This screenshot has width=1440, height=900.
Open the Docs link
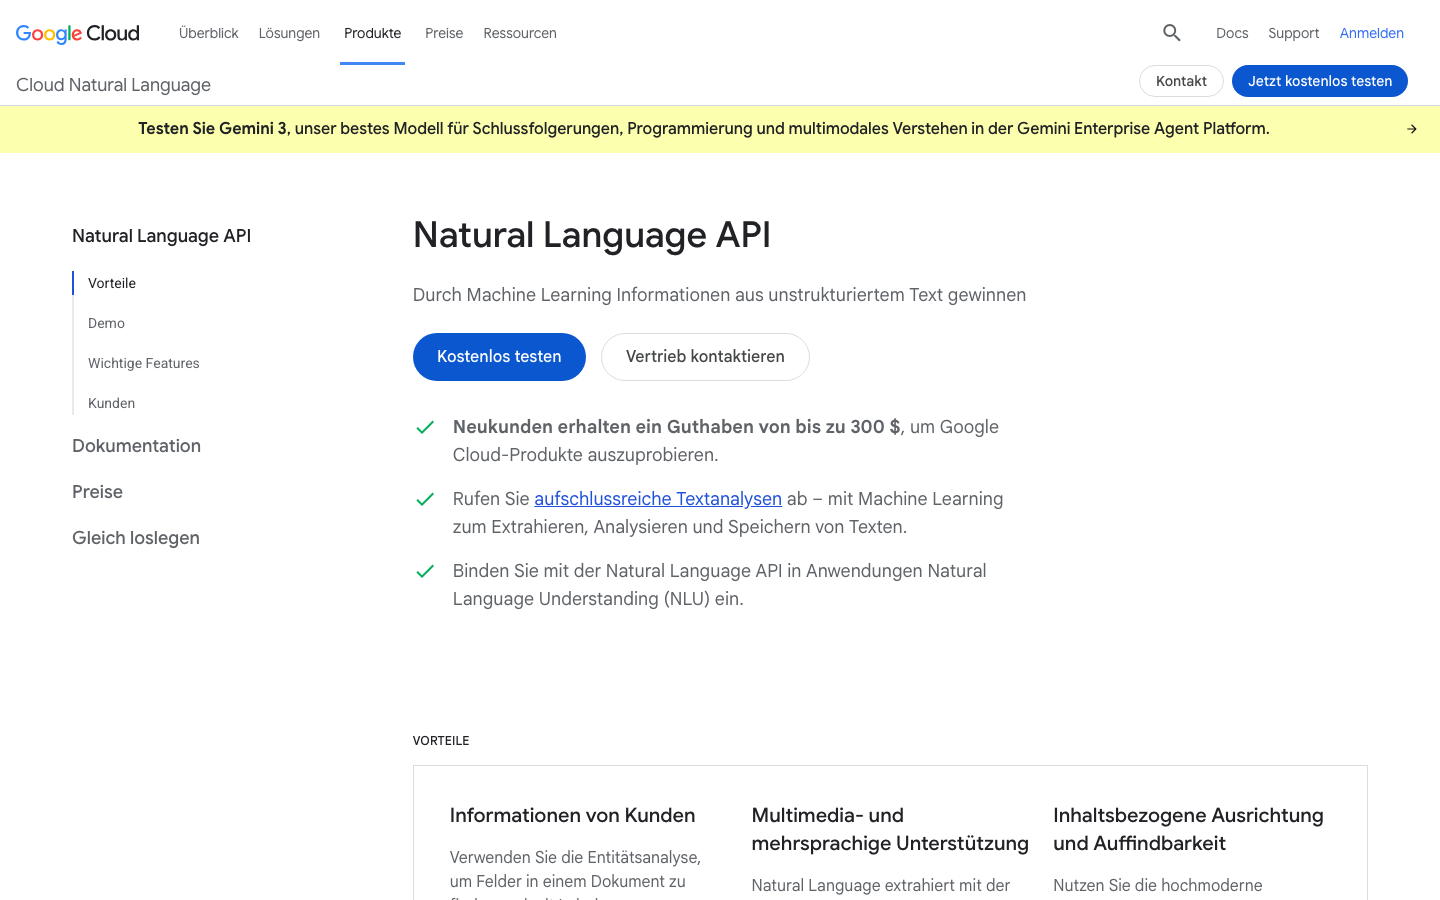[1232, 33]
